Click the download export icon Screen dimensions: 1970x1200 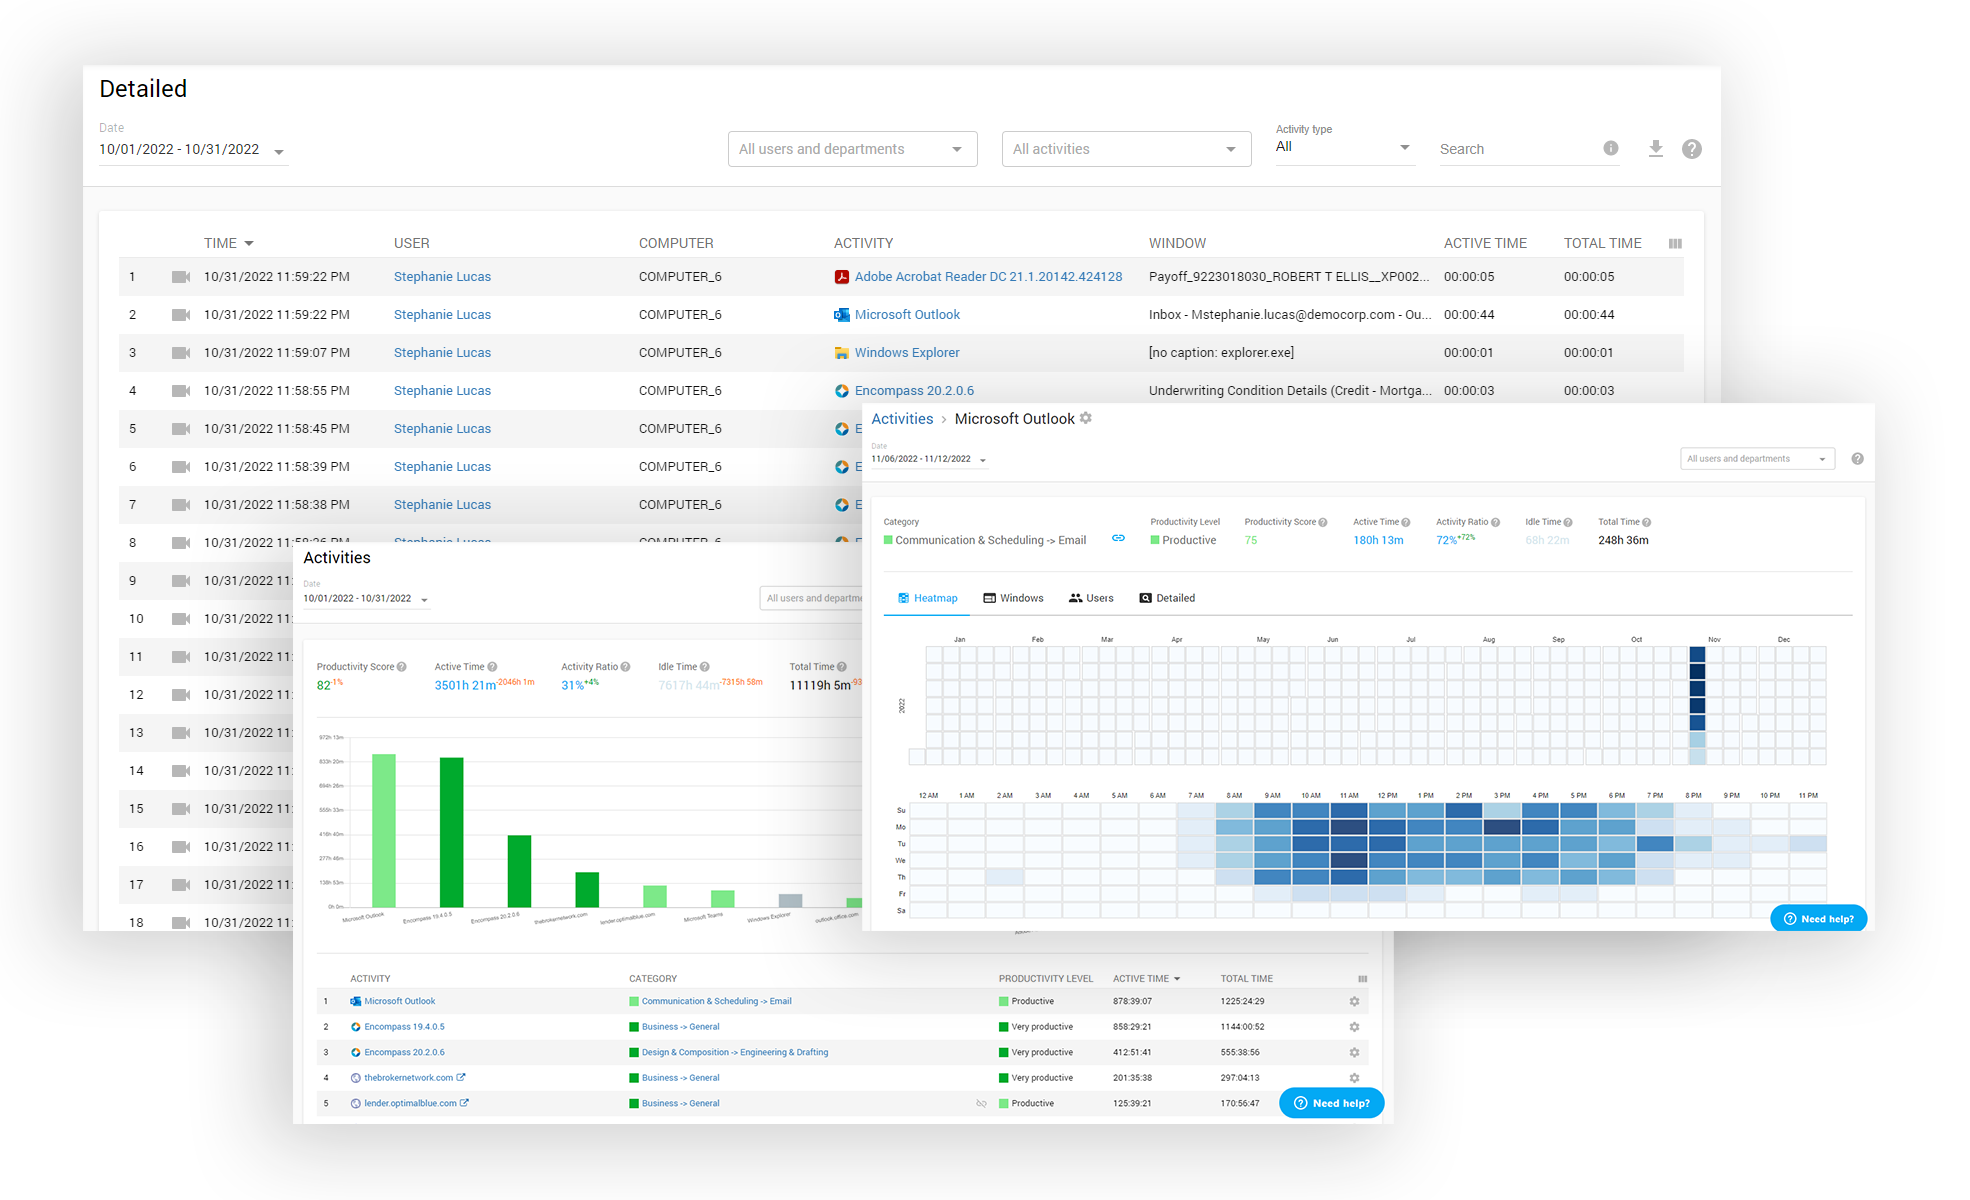click(1656, 148)
